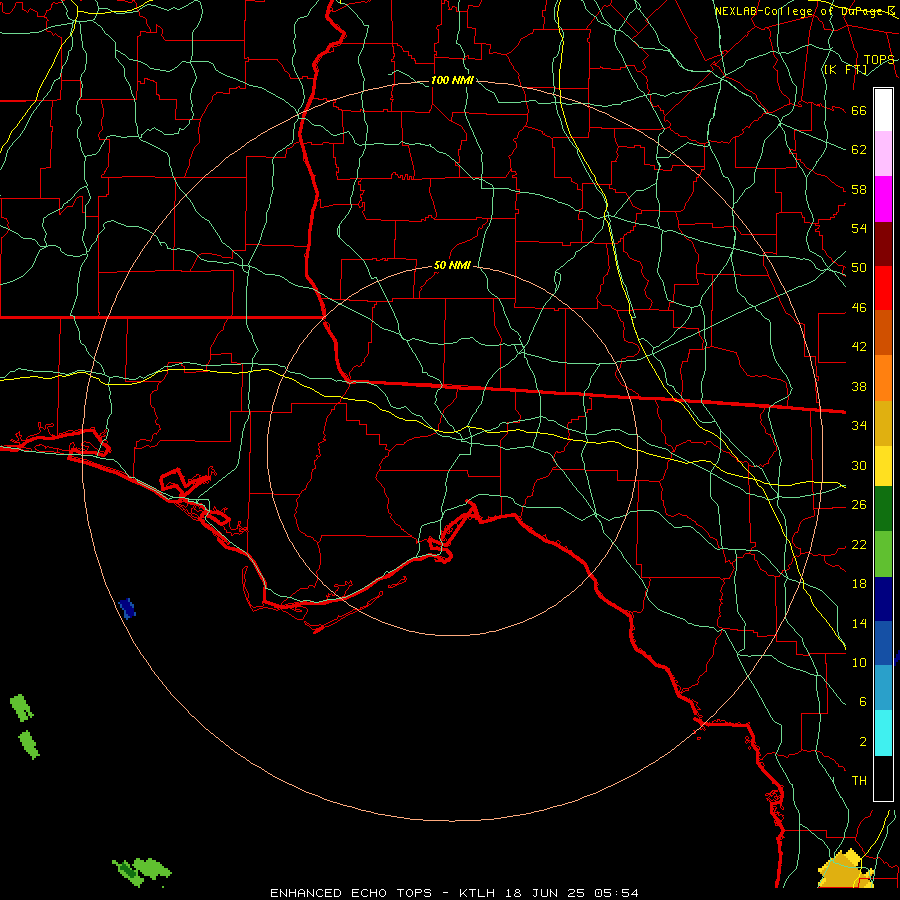This screenshot has width=900, height=900.
Task: Pick the medium blue legend swatch
Action: click(x=883, y=643)
